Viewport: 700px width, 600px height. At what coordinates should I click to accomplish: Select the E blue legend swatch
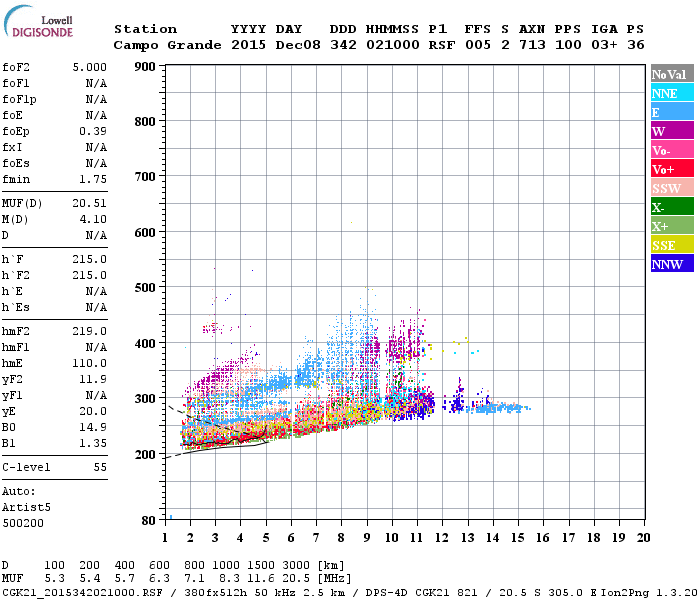coord(672,112)
